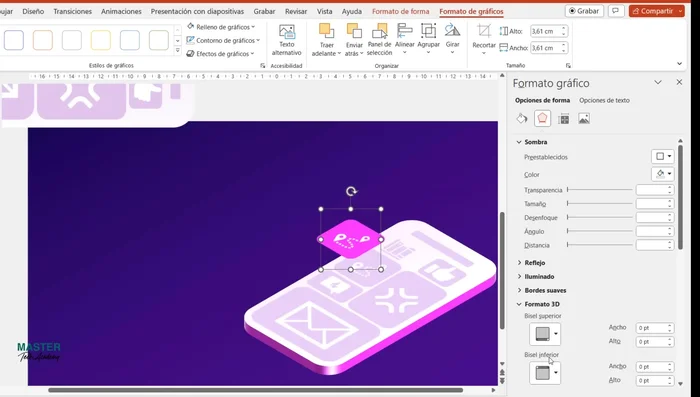Open the Agrupar options
The width and height of the screenshot is (700, 397).
click(x=428, y=39)
